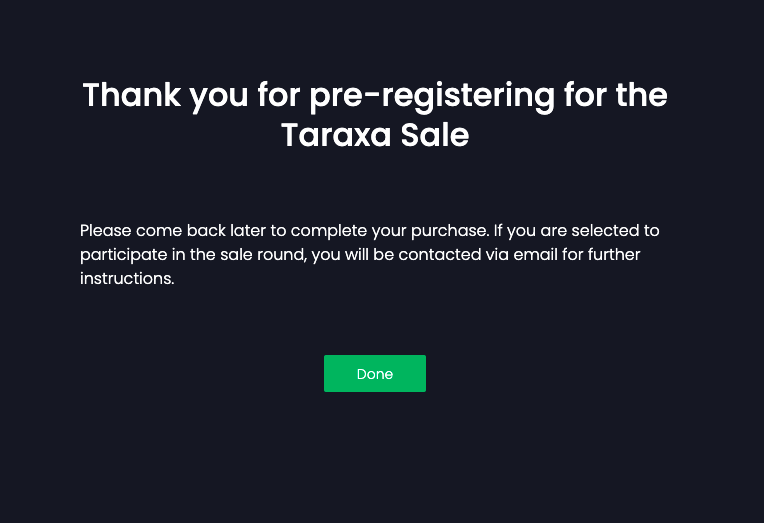Click the capitalized "Sale" in the heading
The width and height of the screenshot is (764, 523).
435,135
